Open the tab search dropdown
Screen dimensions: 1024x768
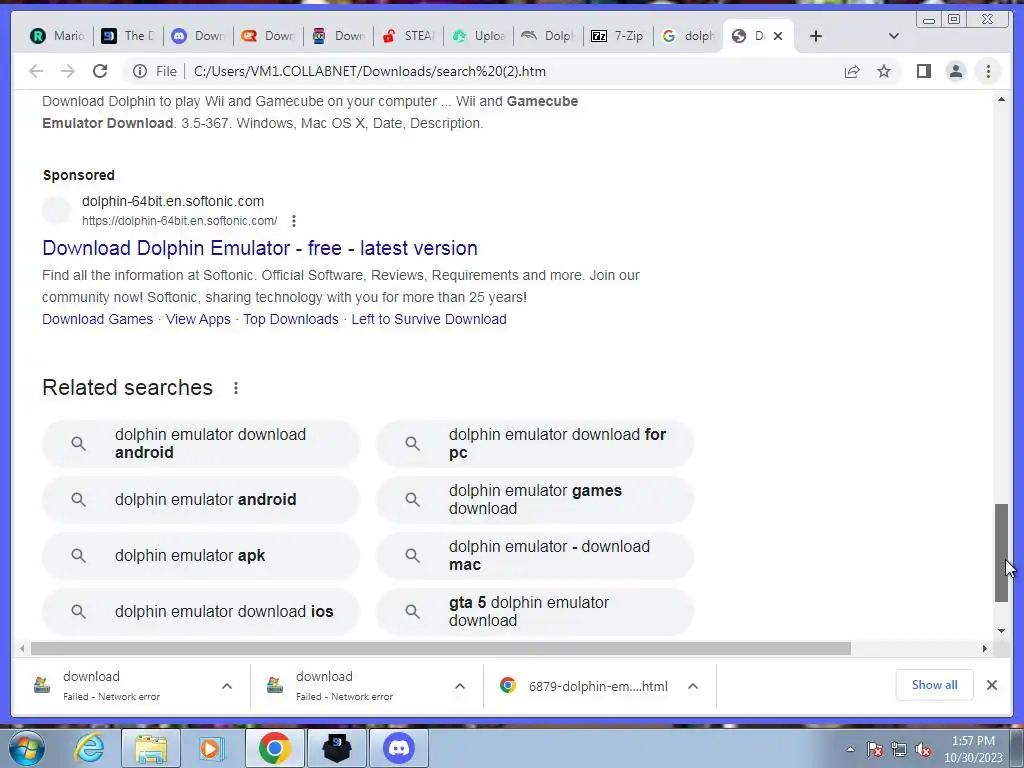click(894, 36)
